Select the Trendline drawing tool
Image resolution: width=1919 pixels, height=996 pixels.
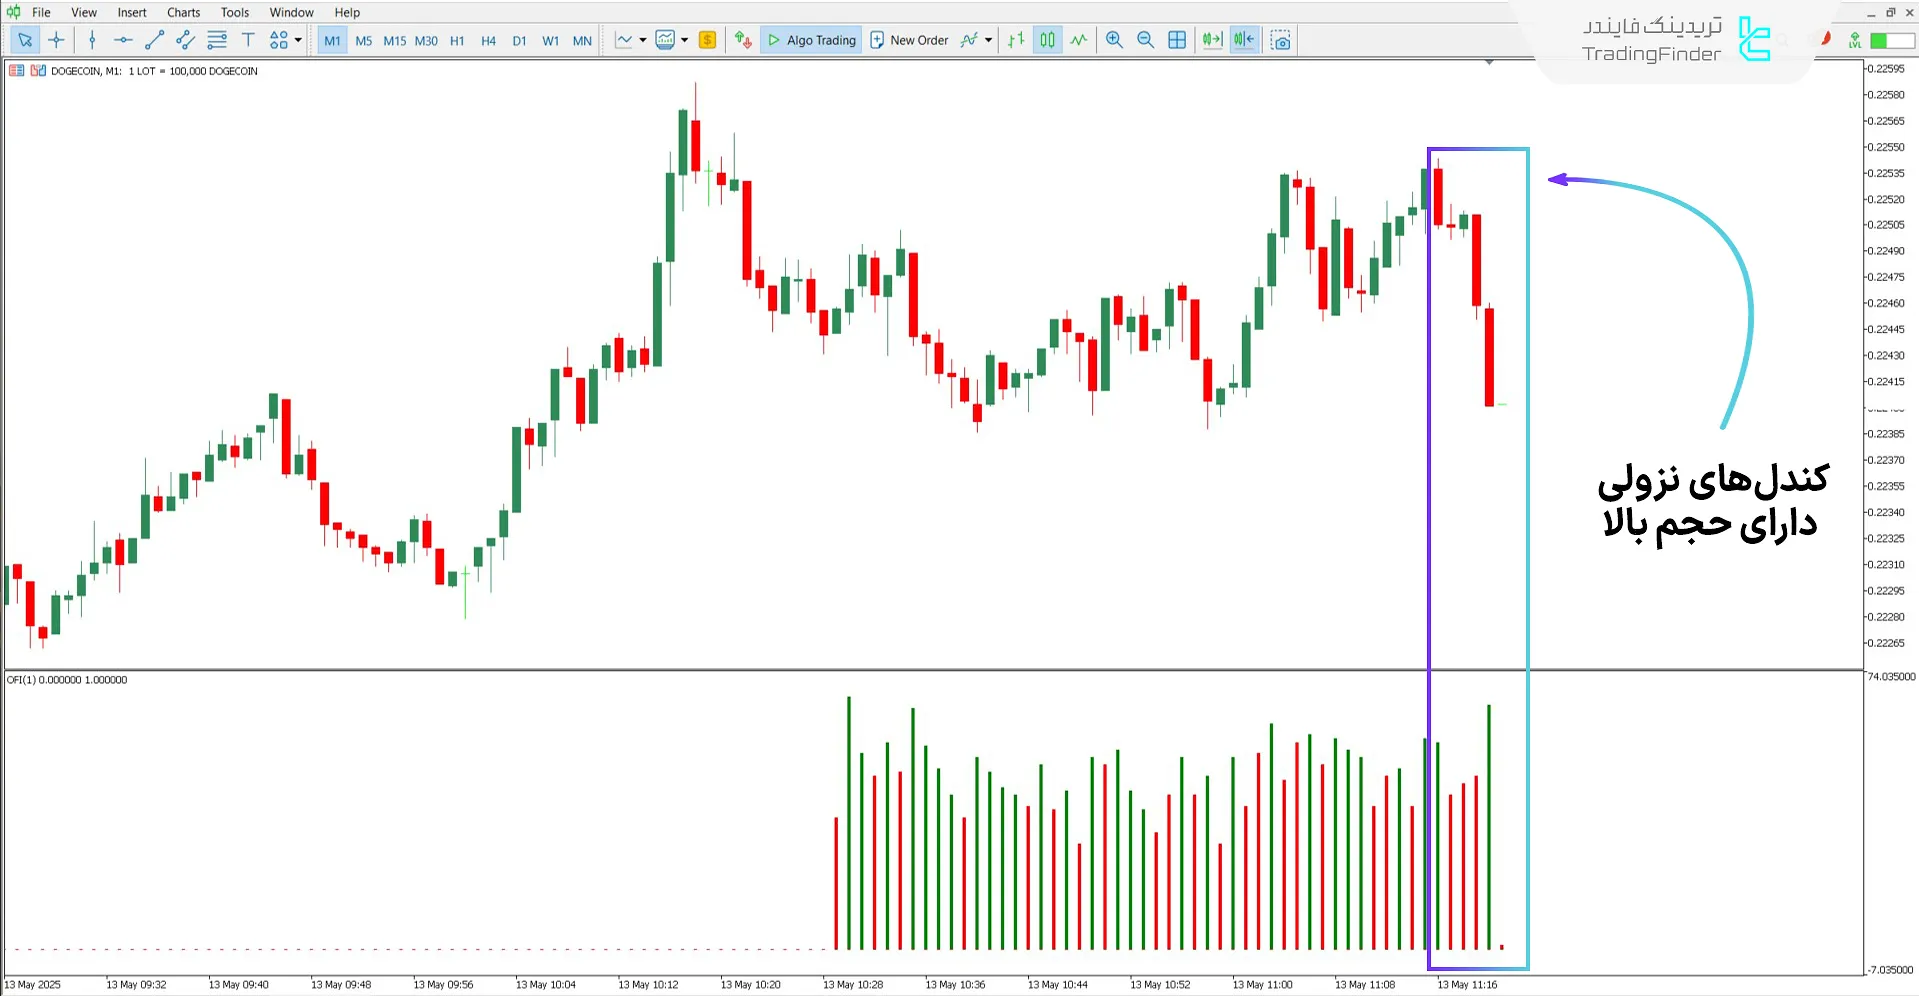(x=154, y=40)
